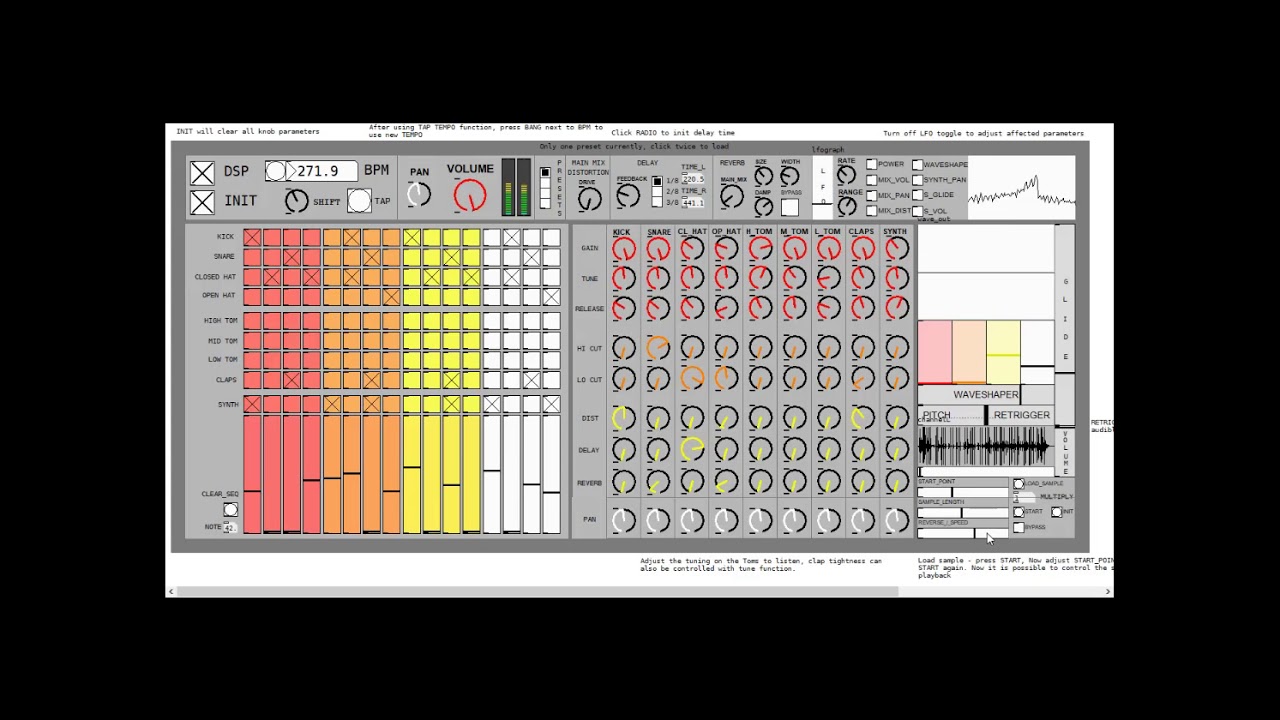Image resolution: width=1280 pixels, height=720 pixels.
Task: Adjust the SNARE hi cut knob
Action: (658, 348)
